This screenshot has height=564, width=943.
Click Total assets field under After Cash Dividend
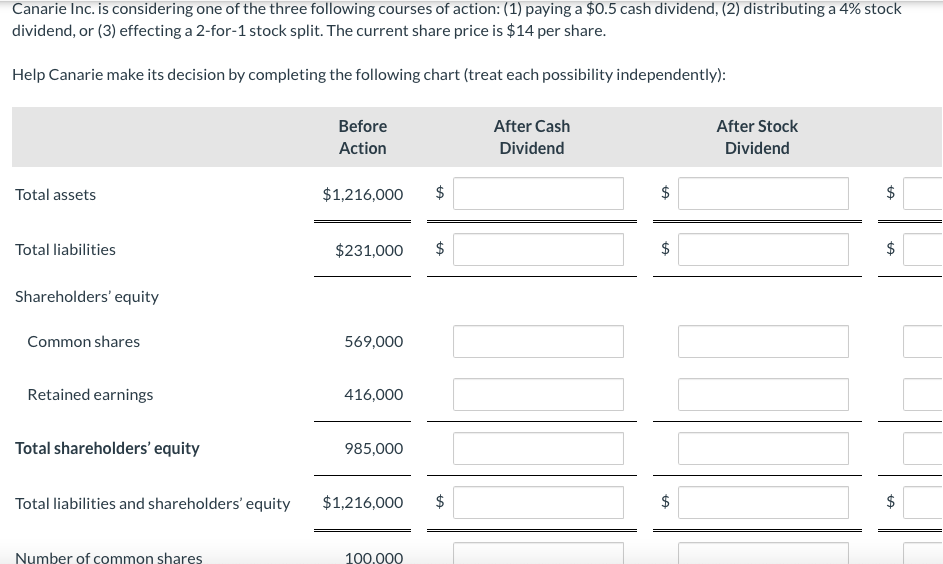(x=538, y=194)
